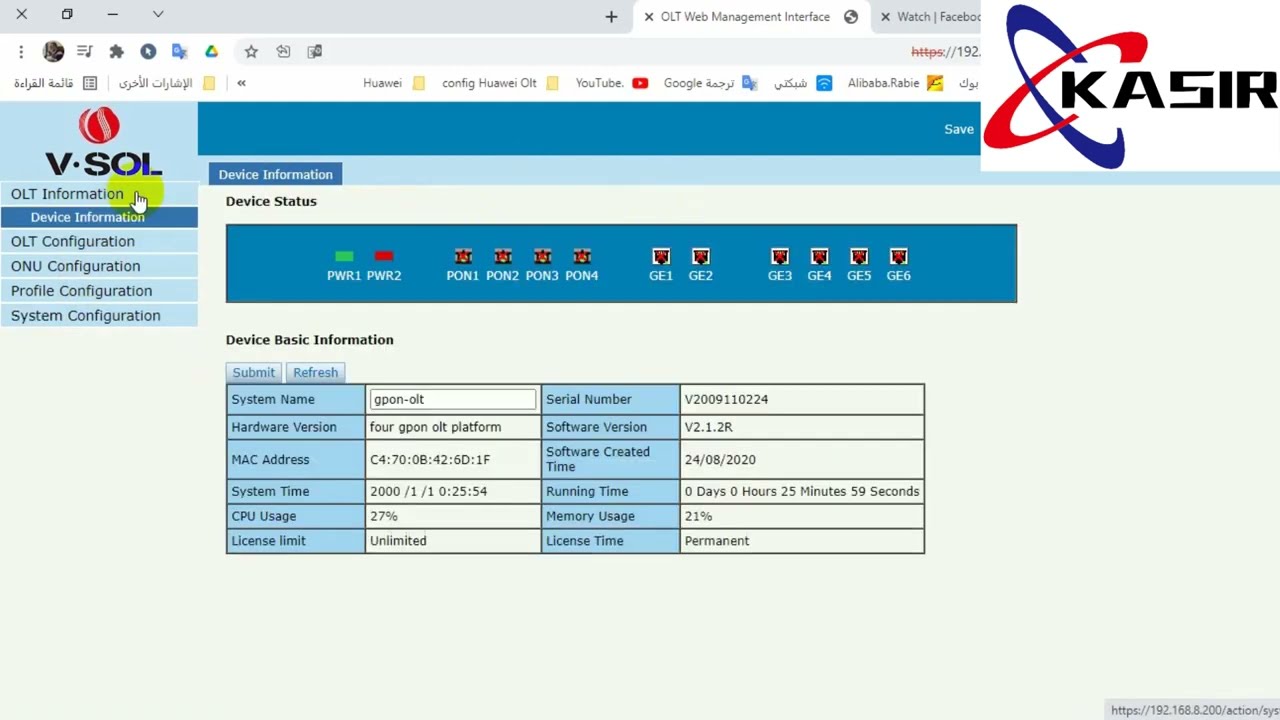This screenshot has height=720, width=1280.
Task: Click the Memory Usage value 21%
Action: click(698, 516)
